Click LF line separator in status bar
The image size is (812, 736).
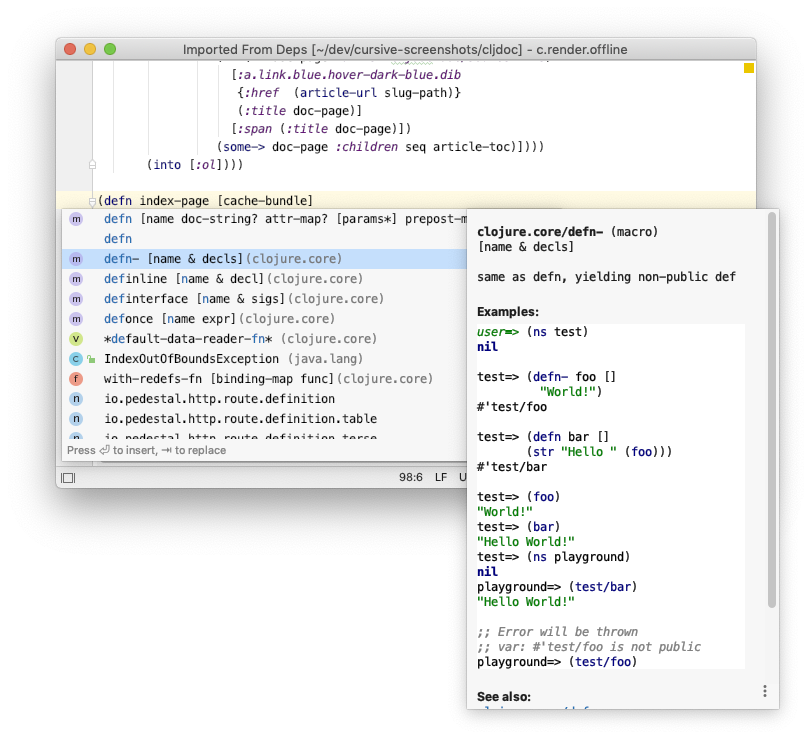pos(441,478)
